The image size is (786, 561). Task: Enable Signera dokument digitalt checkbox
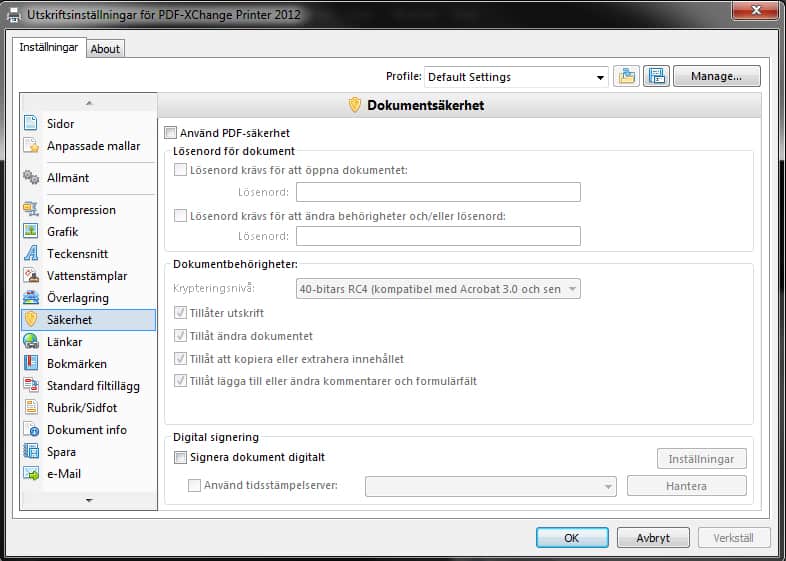pos(180,457)
